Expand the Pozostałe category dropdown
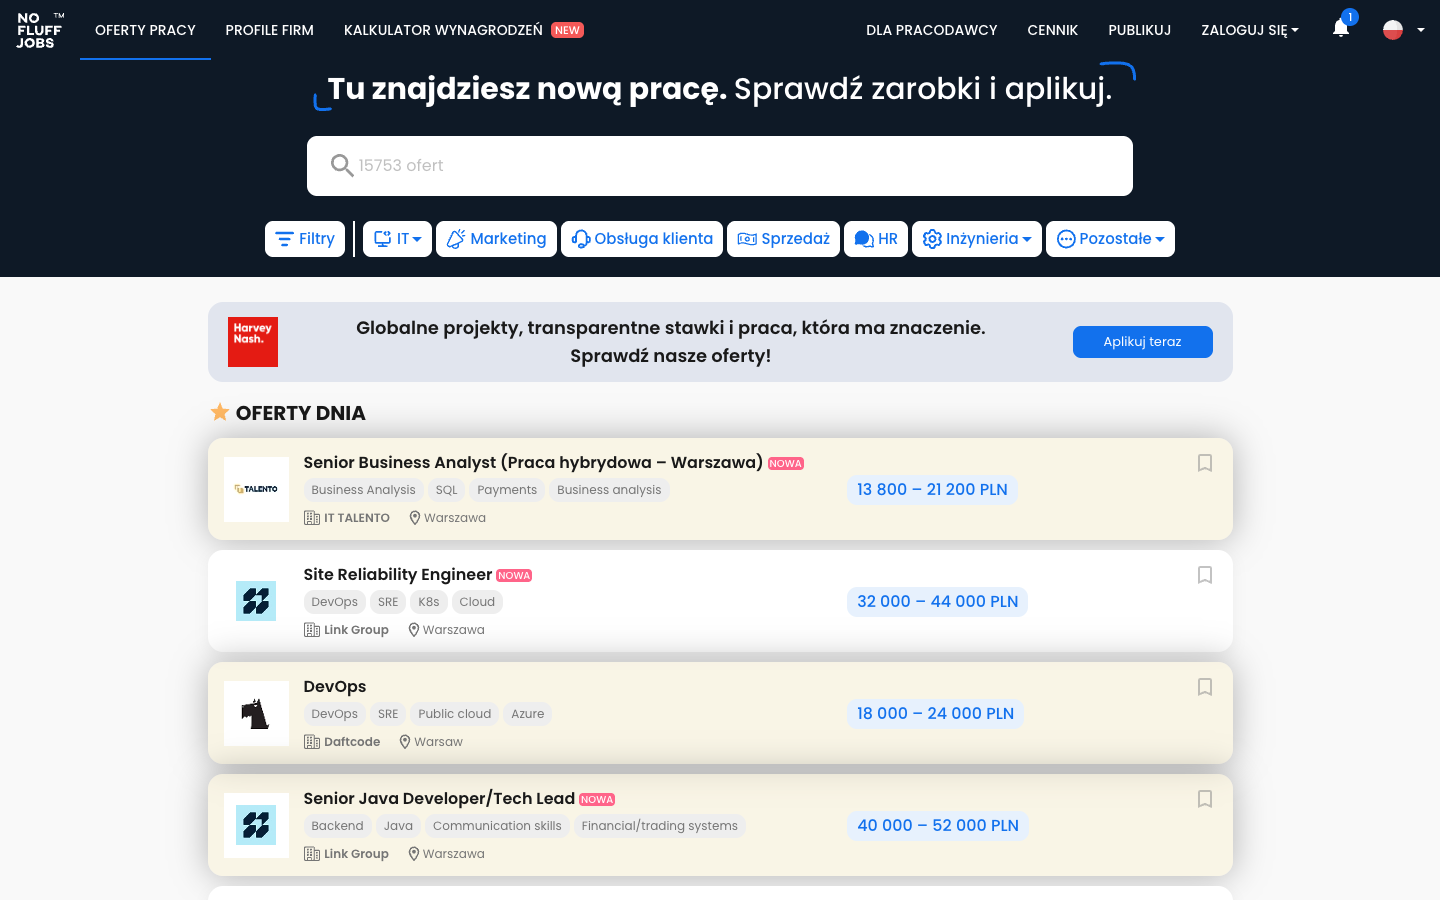 1110,239
